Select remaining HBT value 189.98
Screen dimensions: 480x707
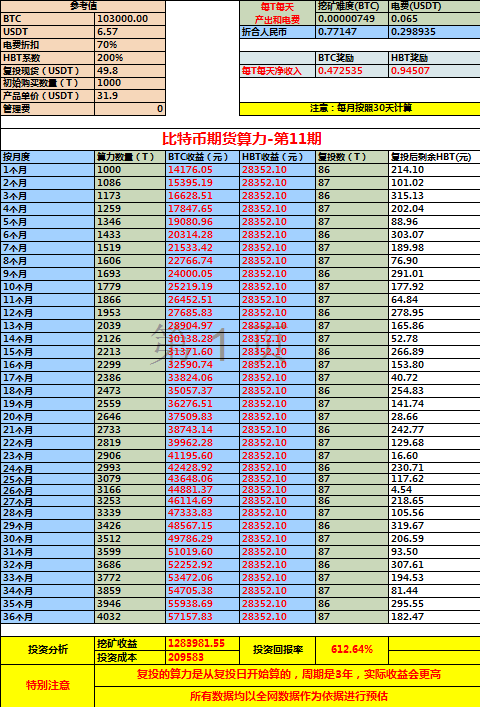tap(434, 248)
